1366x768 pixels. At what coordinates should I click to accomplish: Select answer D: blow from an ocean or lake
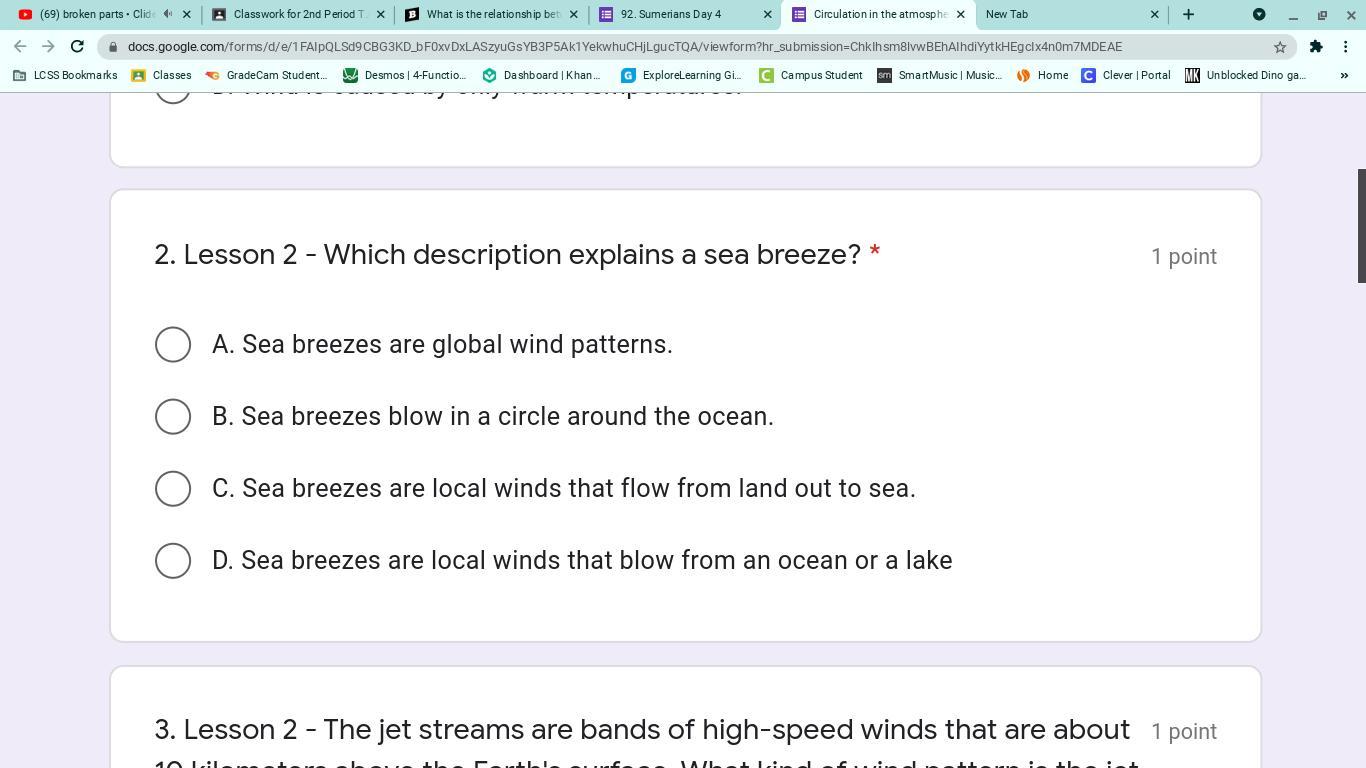coord(173,560)
